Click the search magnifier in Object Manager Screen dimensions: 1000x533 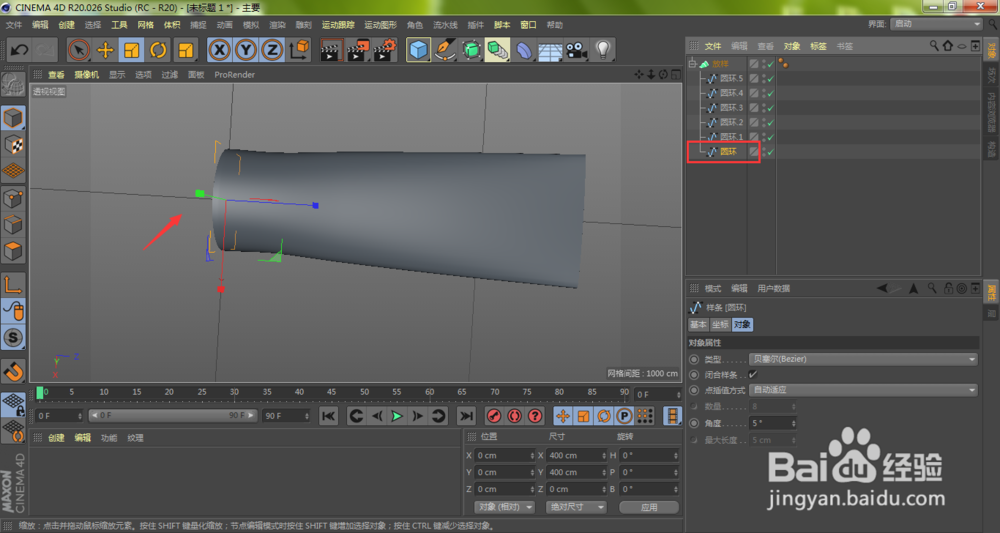(x=934, y=46)
